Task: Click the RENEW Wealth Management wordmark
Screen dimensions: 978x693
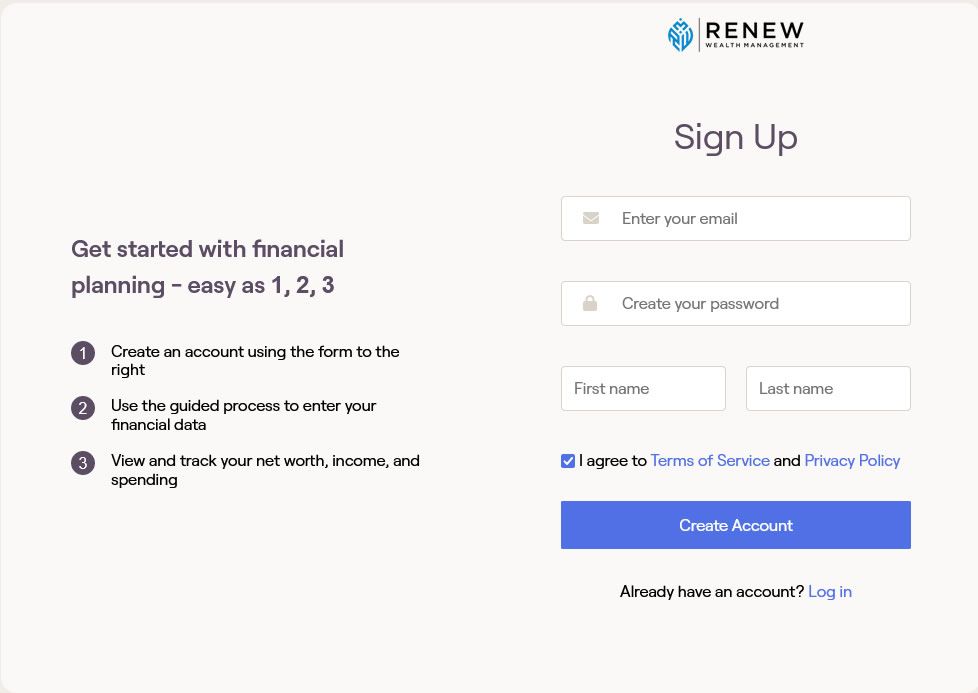Action: coord(754,34)
